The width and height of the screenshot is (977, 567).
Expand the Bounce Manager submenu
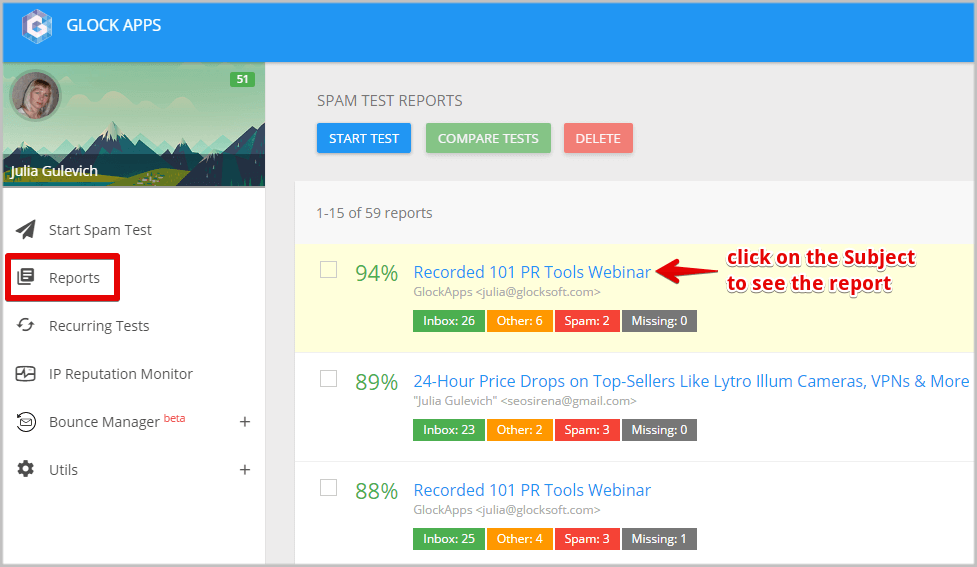[245, 422]
